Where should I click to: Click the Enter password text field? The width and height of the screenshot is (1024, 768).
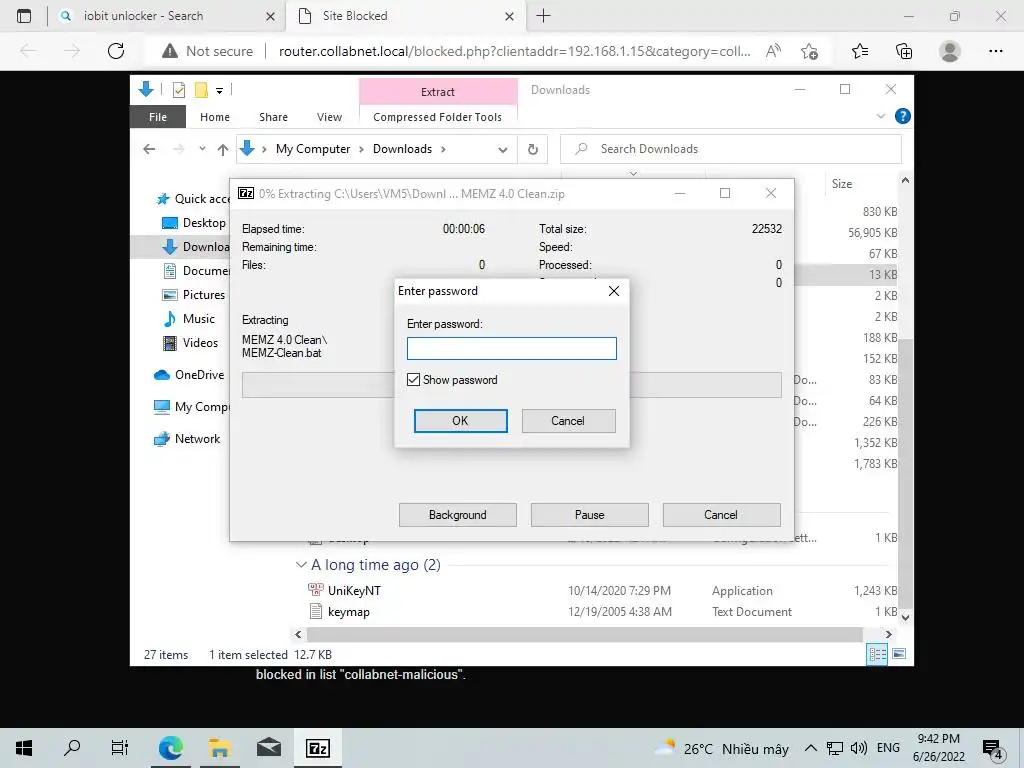[x=511, y=348]
